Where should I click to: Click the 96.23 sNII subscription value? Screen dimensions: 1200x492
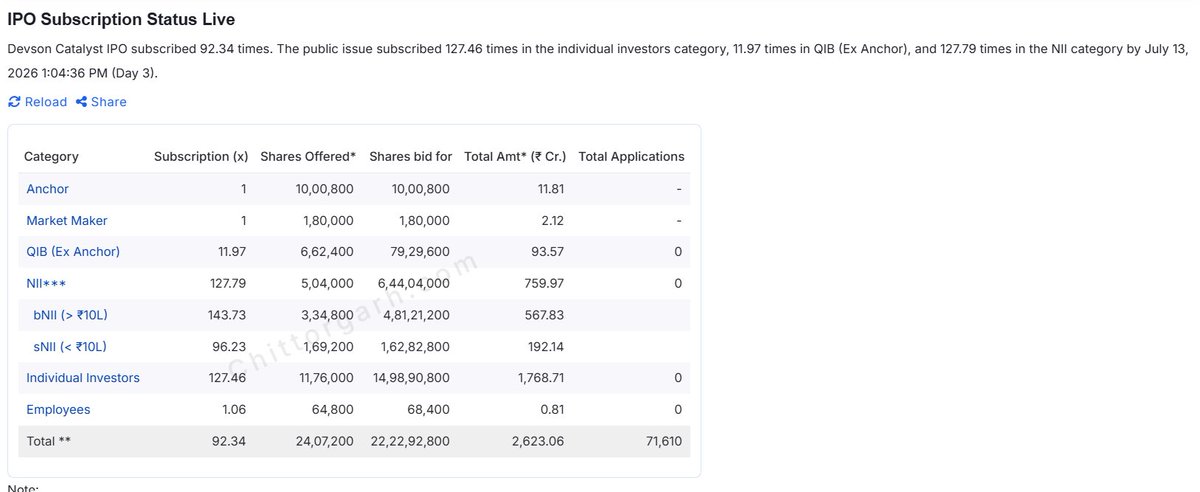click(x=230, y=347)
